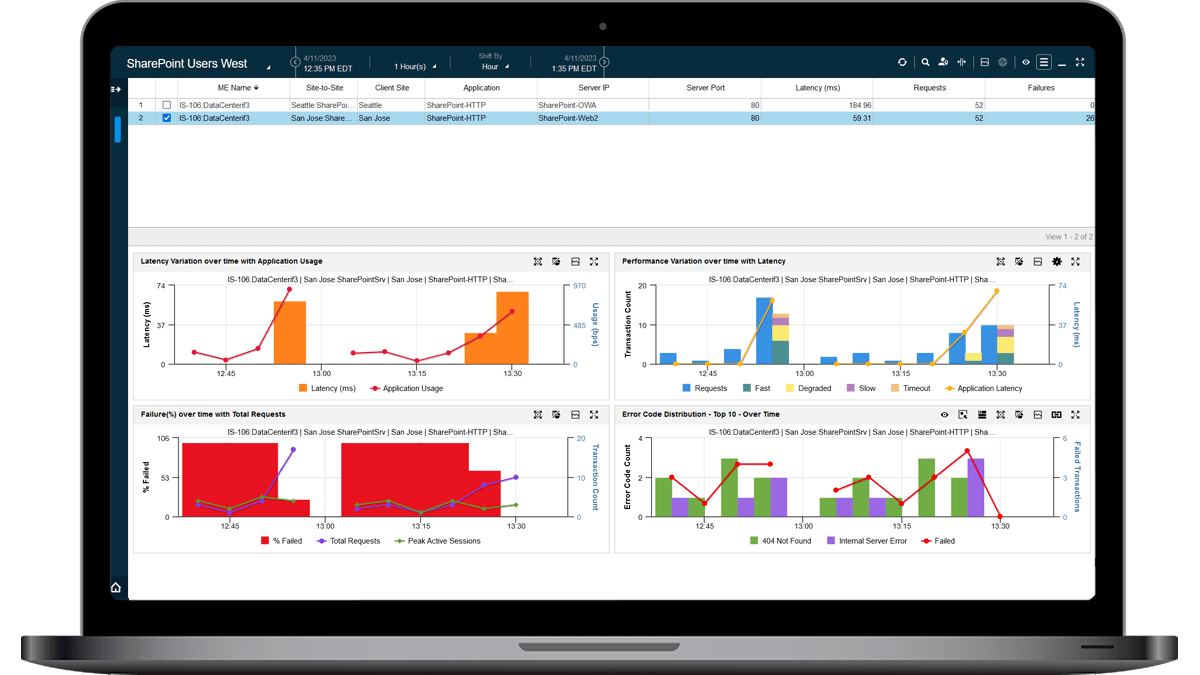Toggle the 404 Not Found legend item
The height and width of the screenshot is (675, 1200).
pos(781,540)
